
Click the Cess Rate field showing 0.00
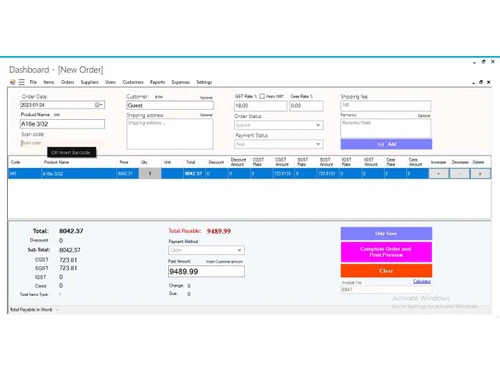[x=306, y=106]
